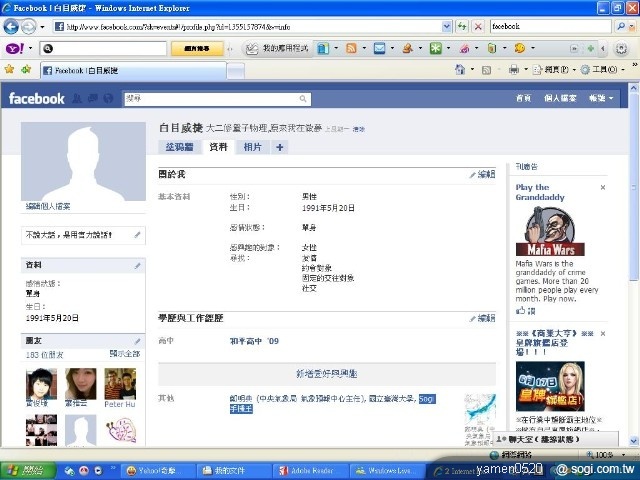Viewport: 640px width, 480px height.
Task: Select the Wall (塗鴉牆) tab
Action: pyautogui.click(x=179, y=147)
